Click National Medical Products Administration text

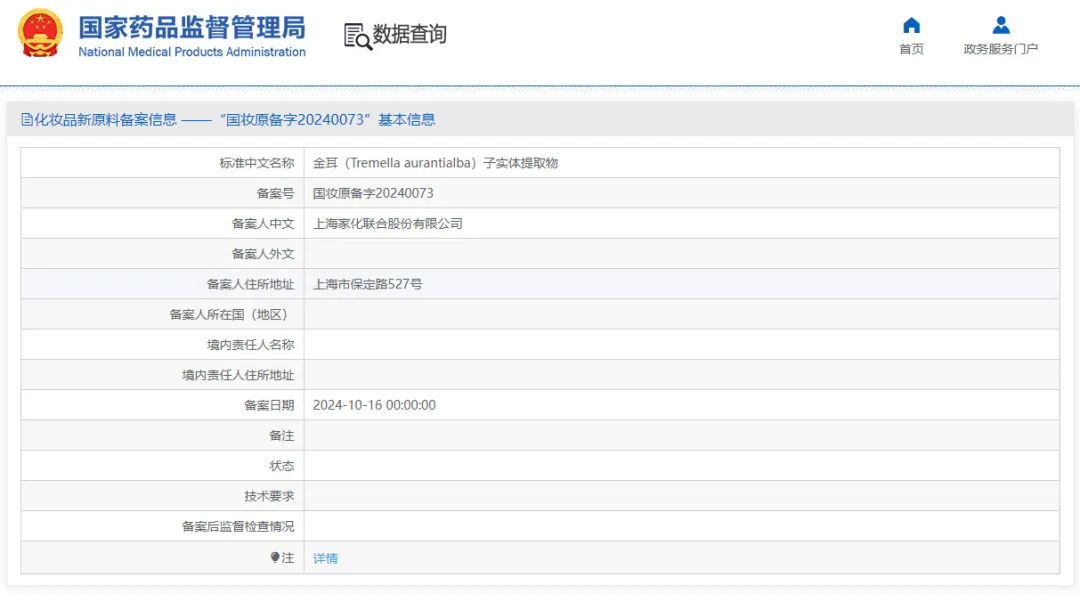click(x=191, y=52)
